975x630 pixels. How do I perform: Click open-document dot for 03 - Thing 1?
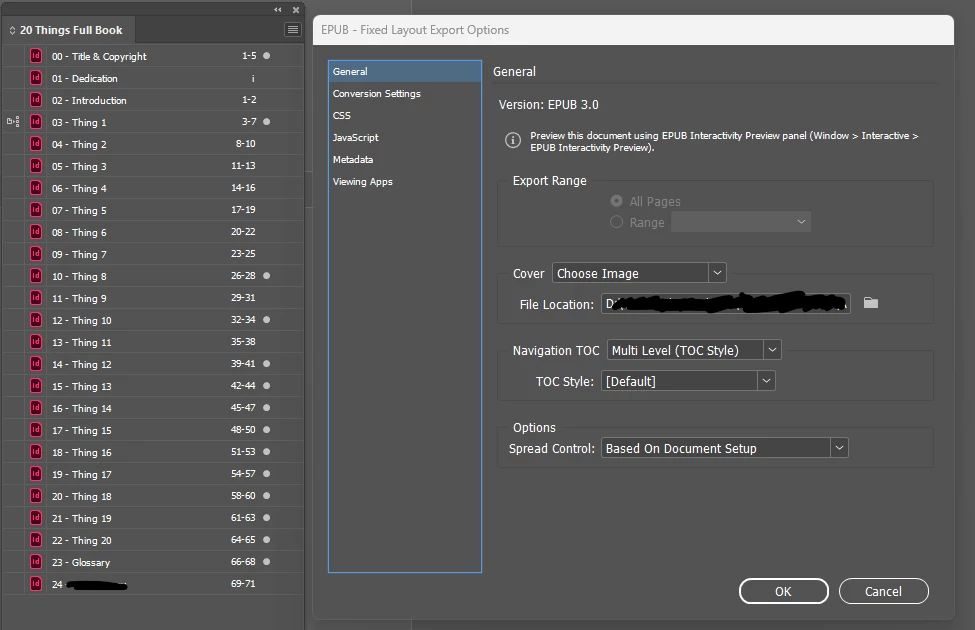[x=267, y=121]
